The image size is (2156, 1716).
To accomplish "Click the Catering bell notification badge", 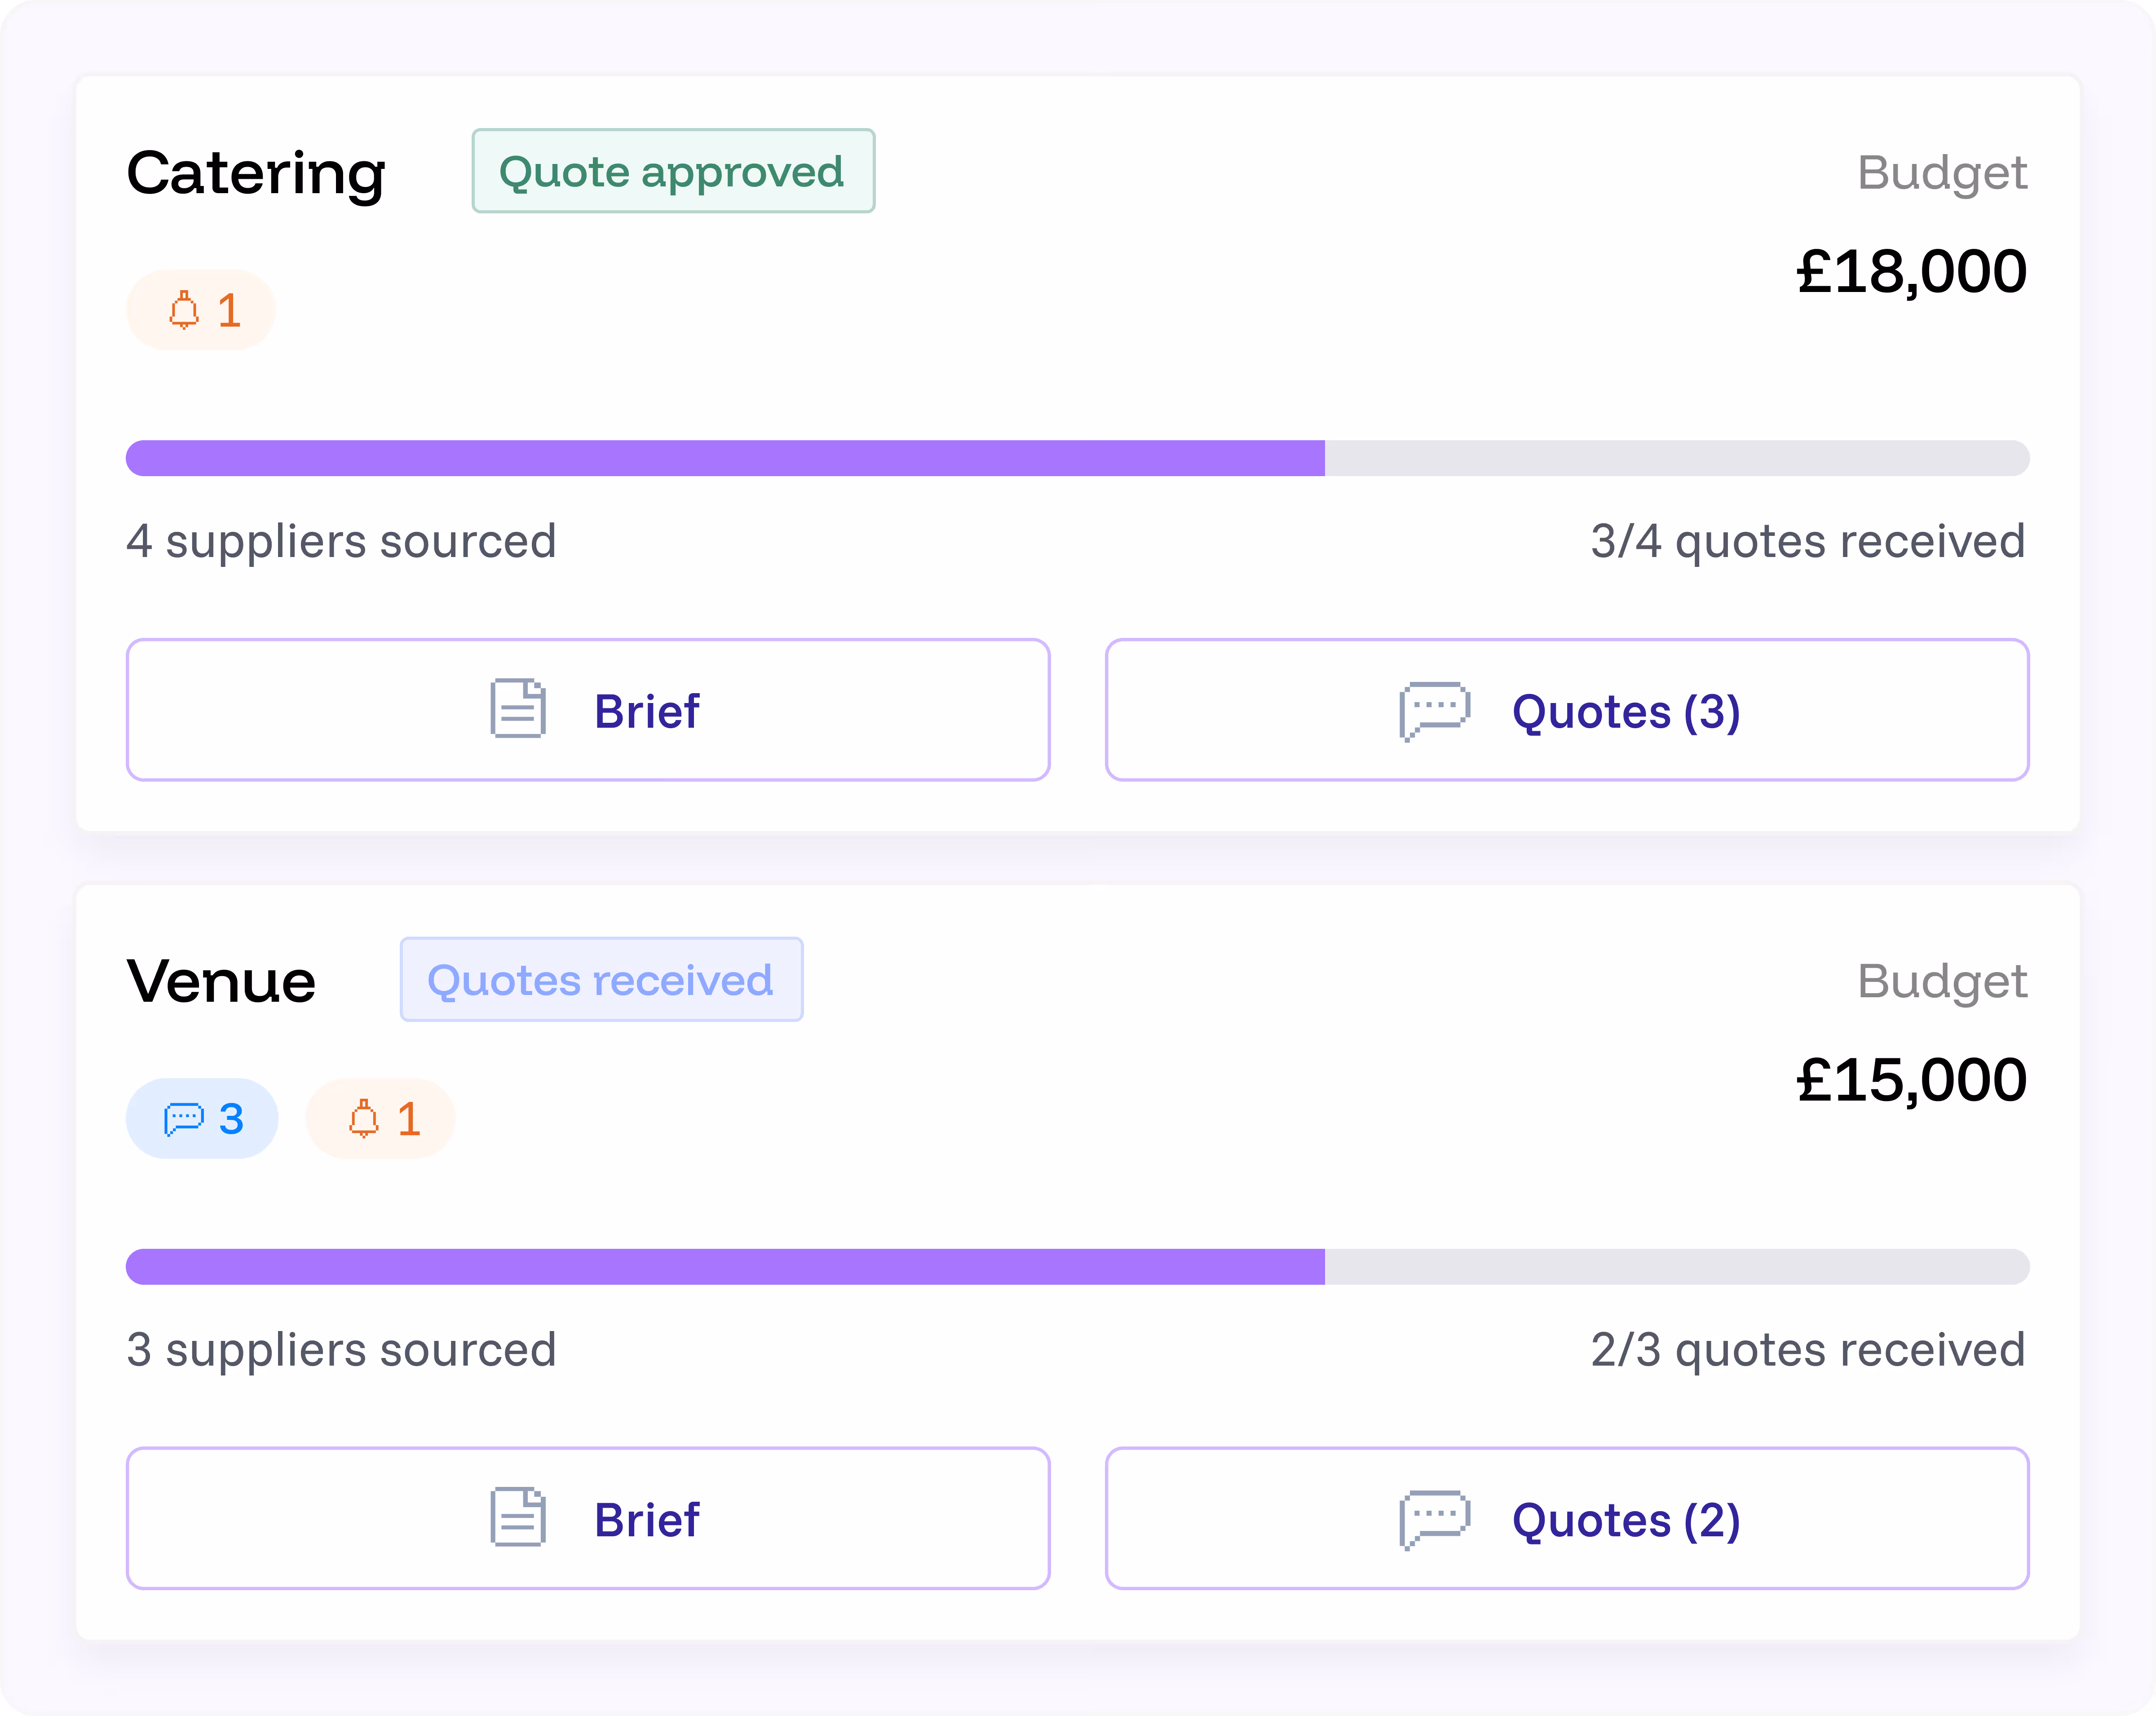I will point(200,310).
